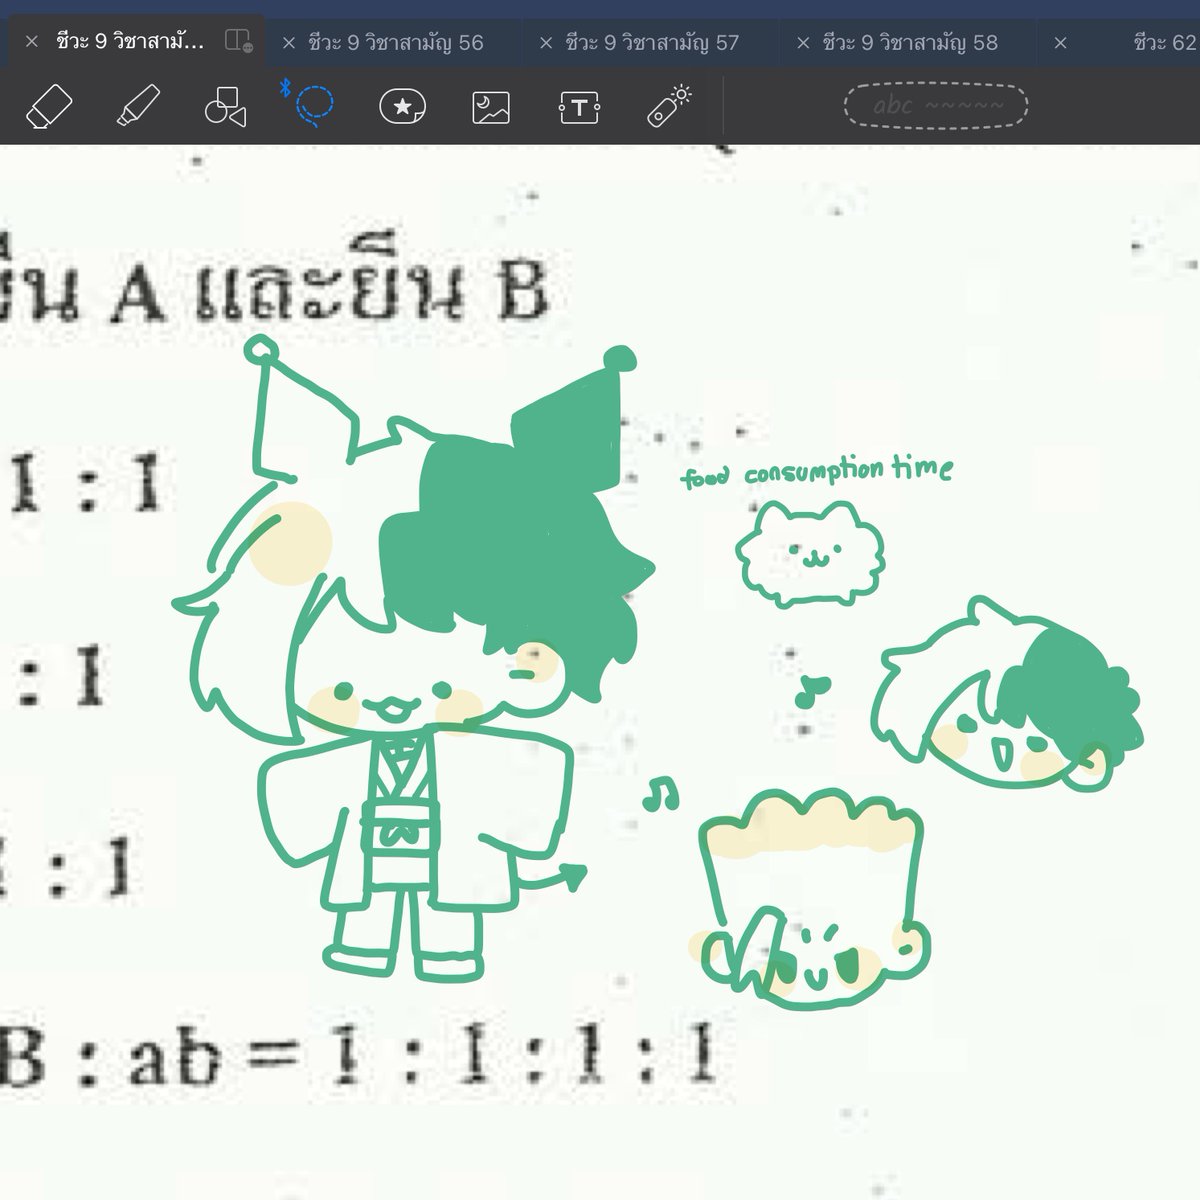Open the Elements sticker tool
The image size is (1200, 1200).
tap(403, 106)
